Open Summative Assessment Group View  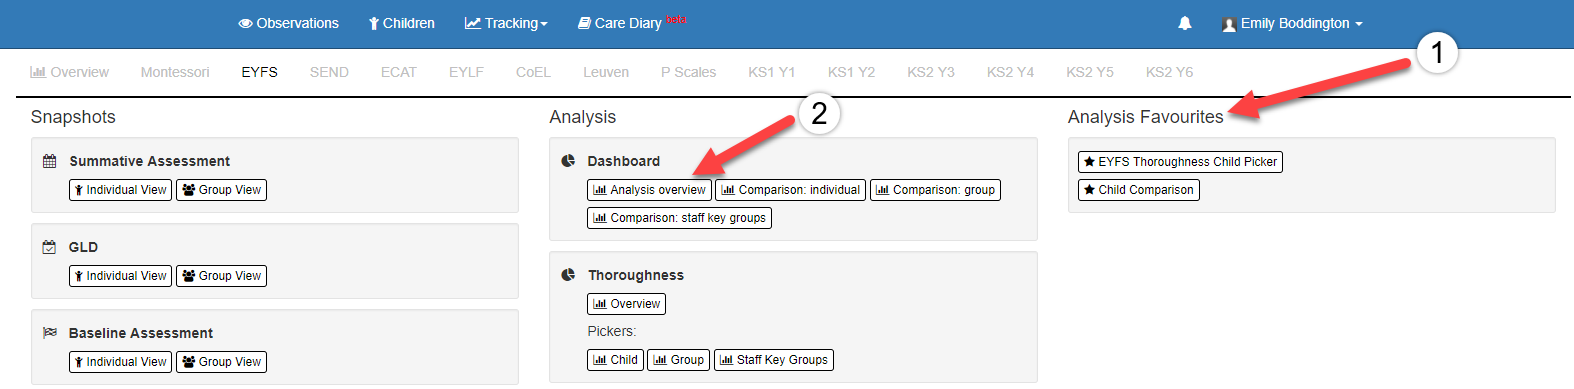(221, 190)
